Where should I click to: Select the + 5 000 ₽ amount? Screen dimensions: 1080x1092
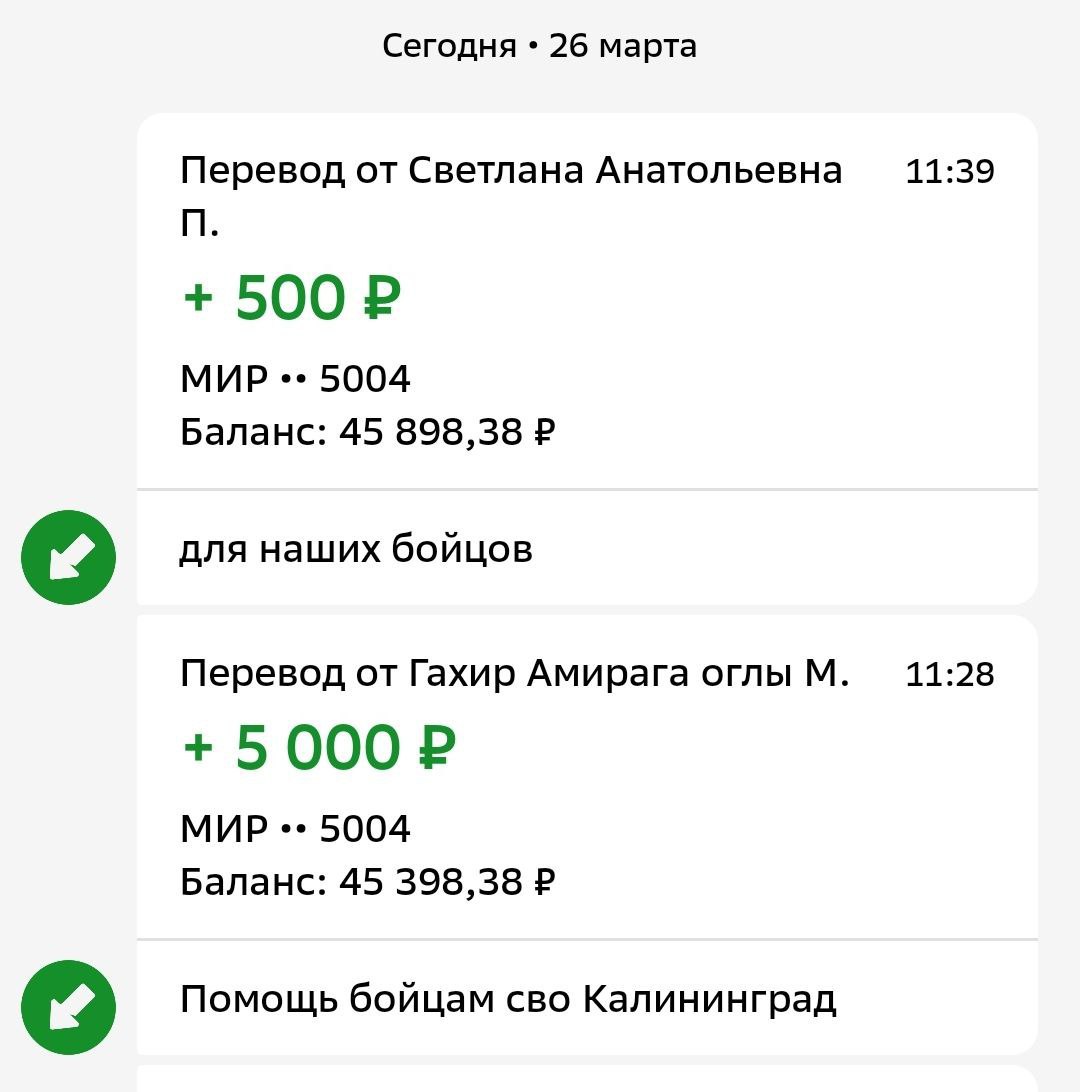pos(319,747)
